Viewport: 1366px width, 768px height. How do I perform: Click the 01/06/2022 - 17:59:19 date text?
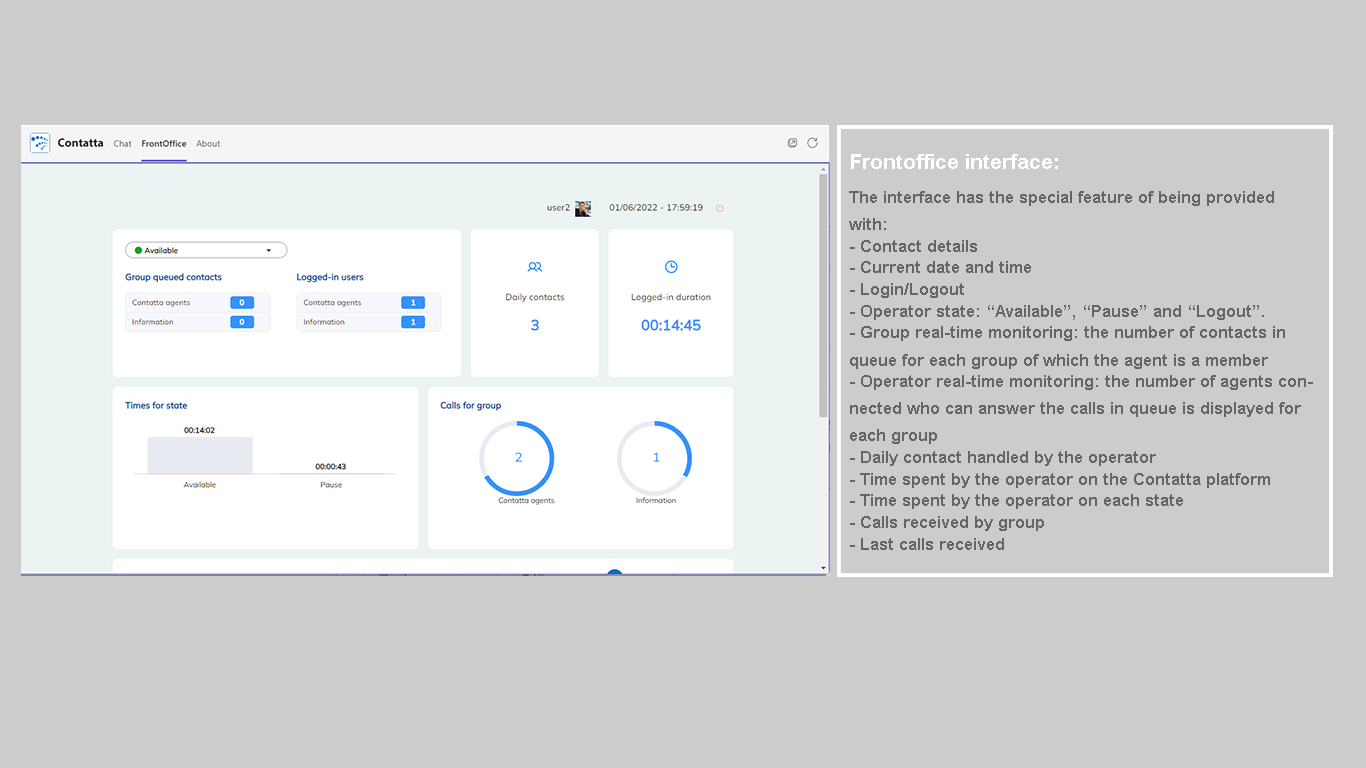click(656, 208)
